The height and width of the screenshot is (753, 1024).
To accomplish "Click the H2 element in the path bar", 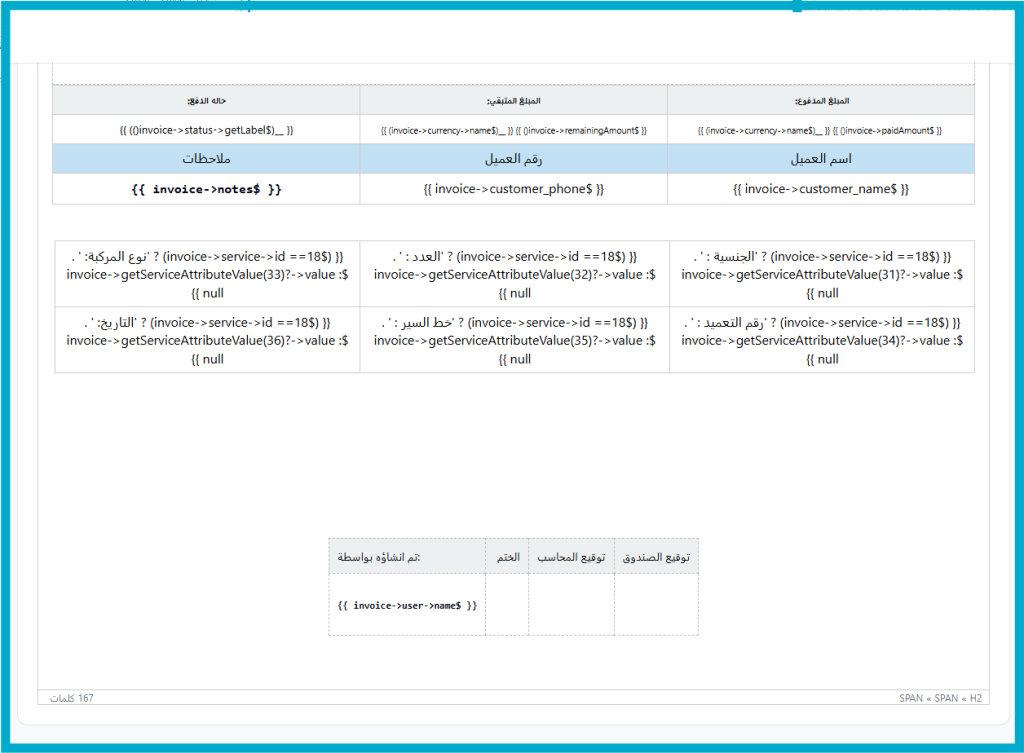I will click(975, 698).
